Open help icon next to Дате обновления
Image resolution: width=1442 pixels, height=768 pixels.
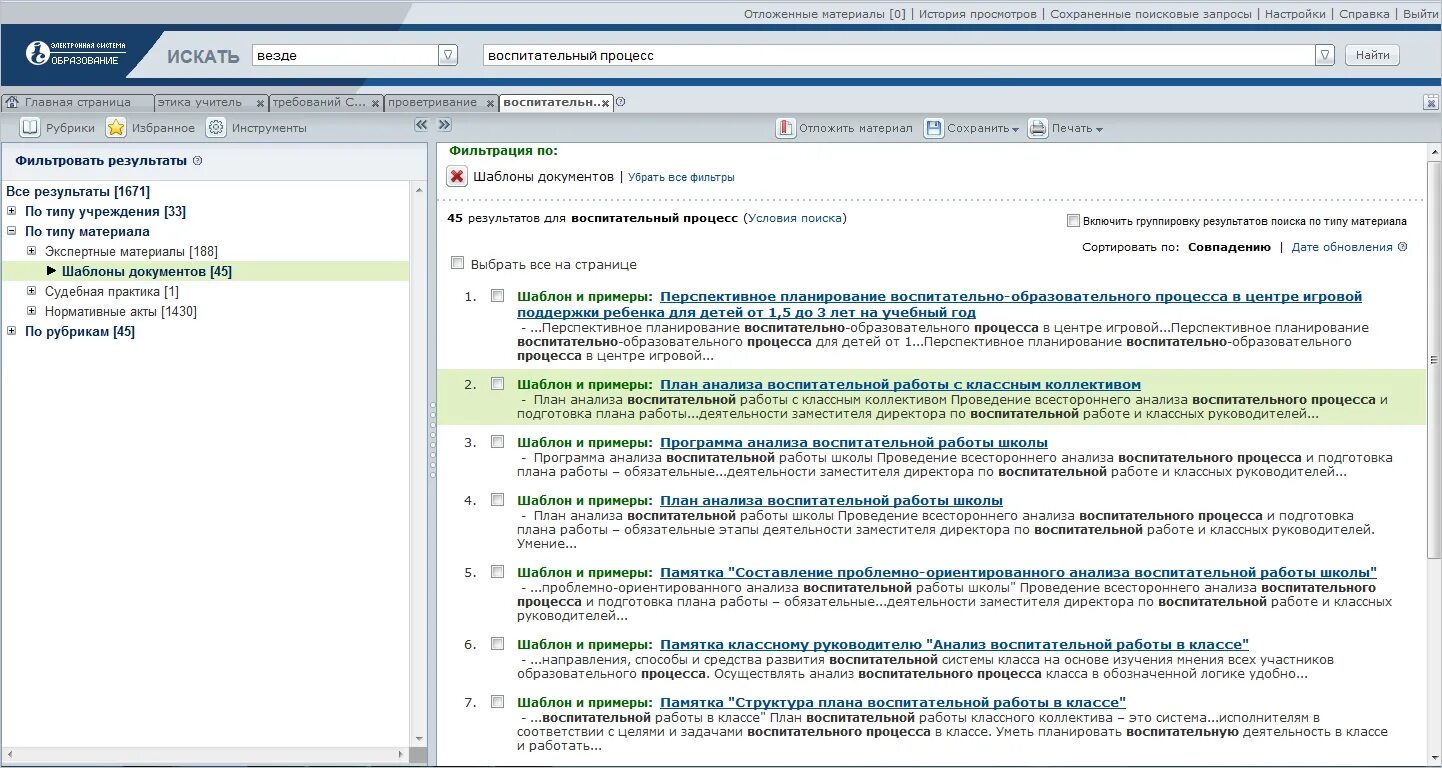(x=1402, y=247)
